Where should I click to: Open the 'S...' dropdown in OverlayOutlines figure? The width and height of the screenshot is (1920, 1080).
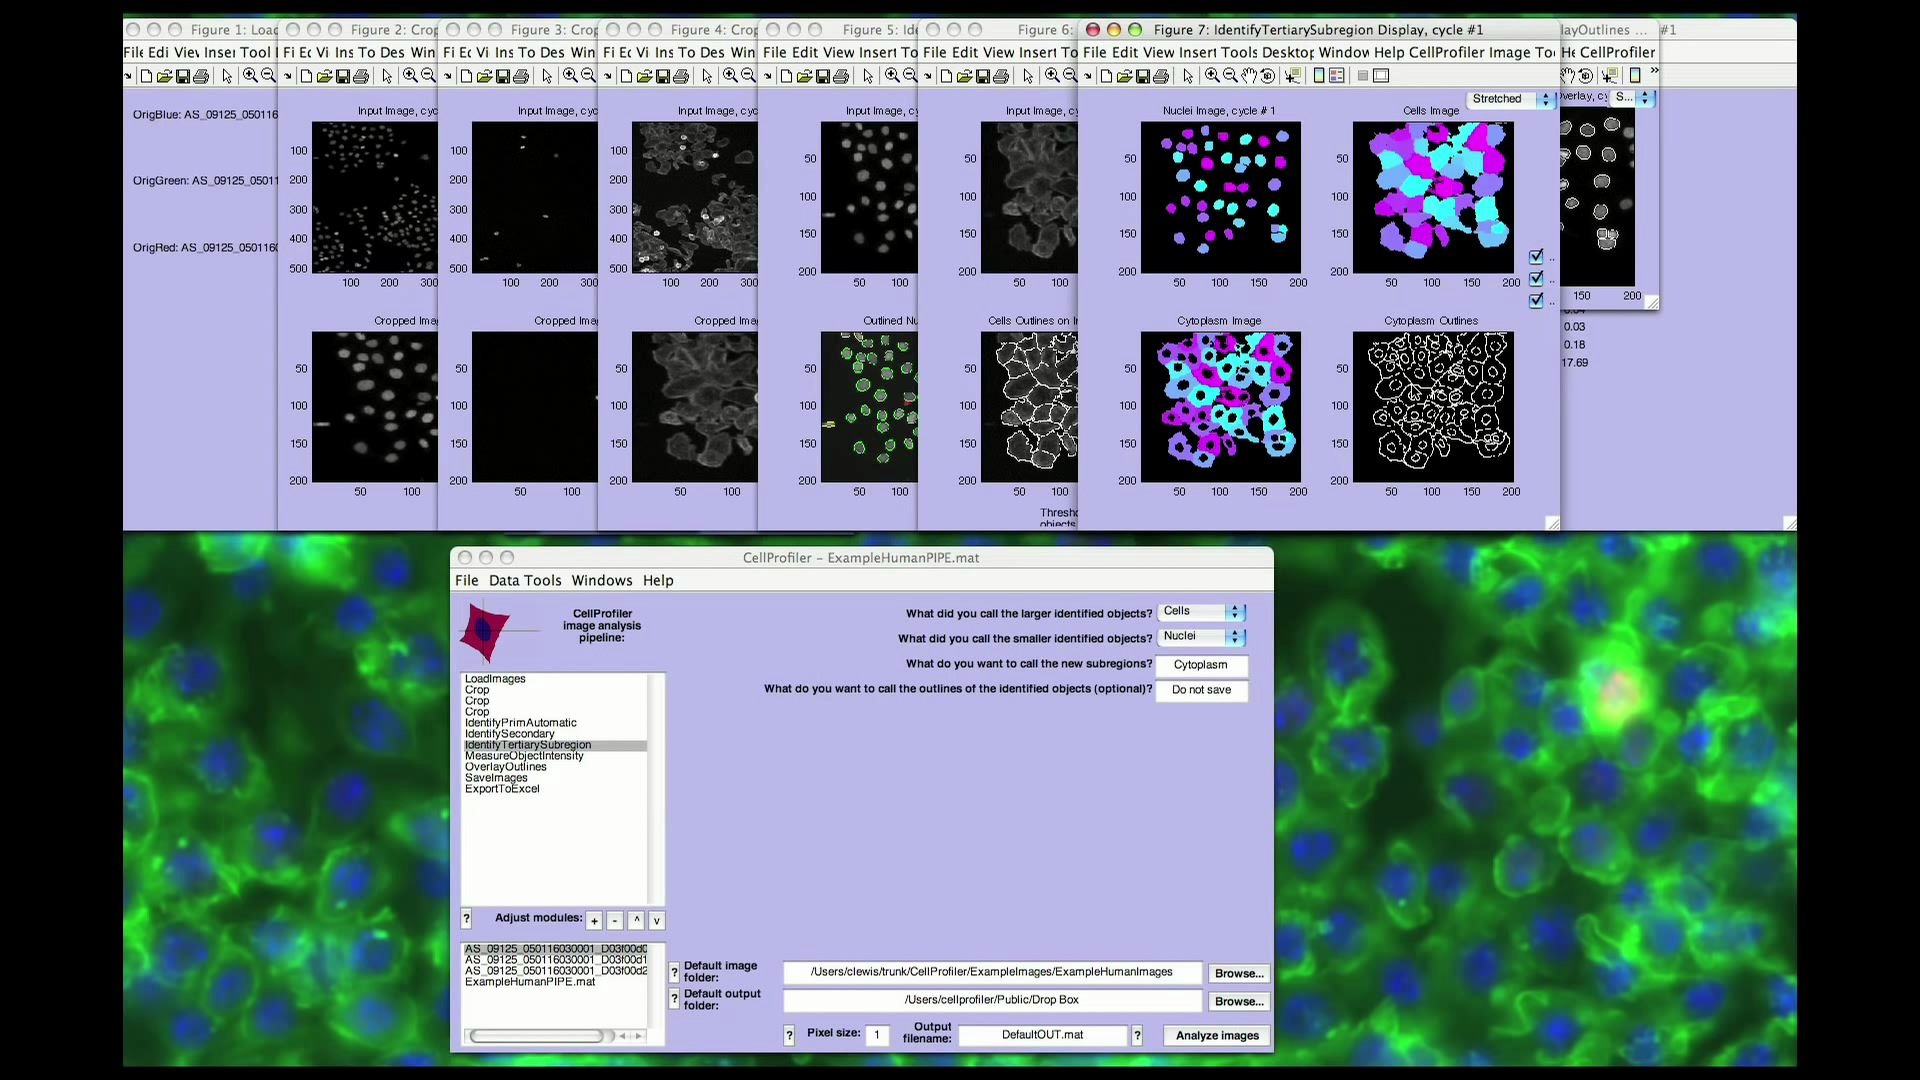(x=1633, y=98)
